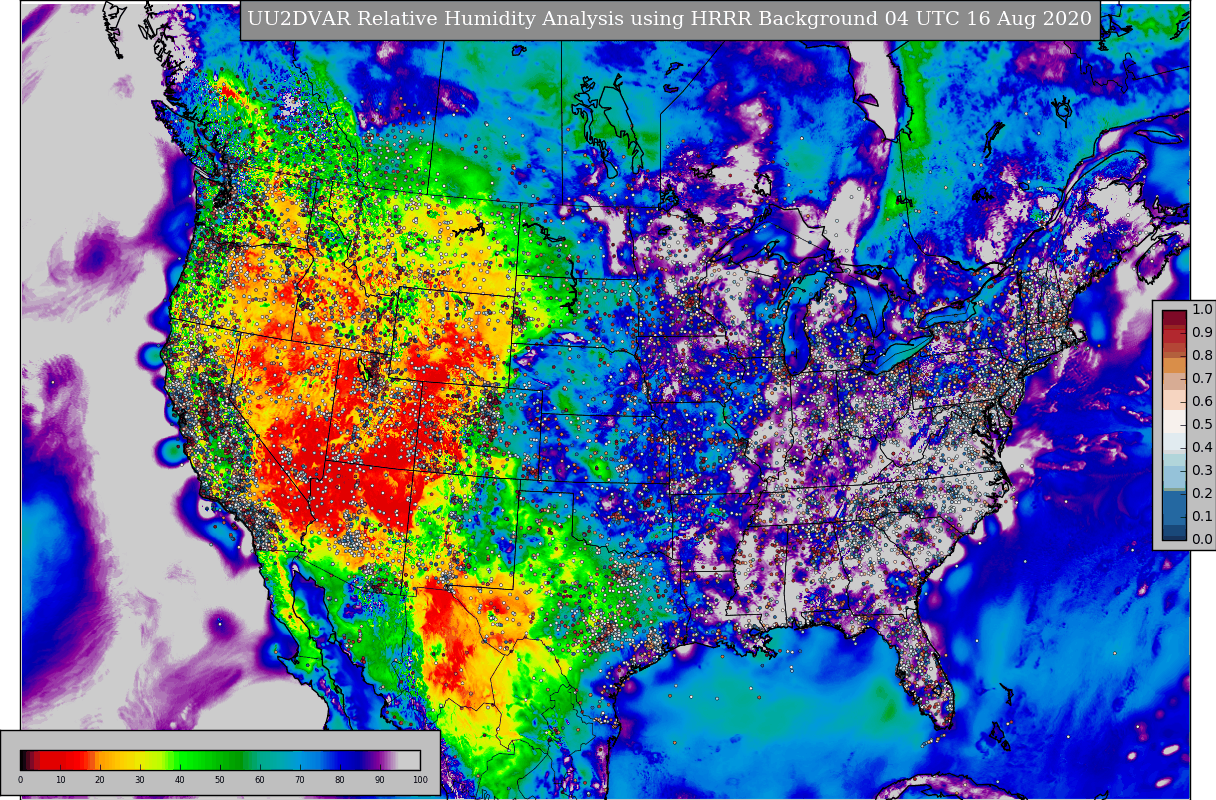Click the gray end band of the humidity colorbar

409,760
